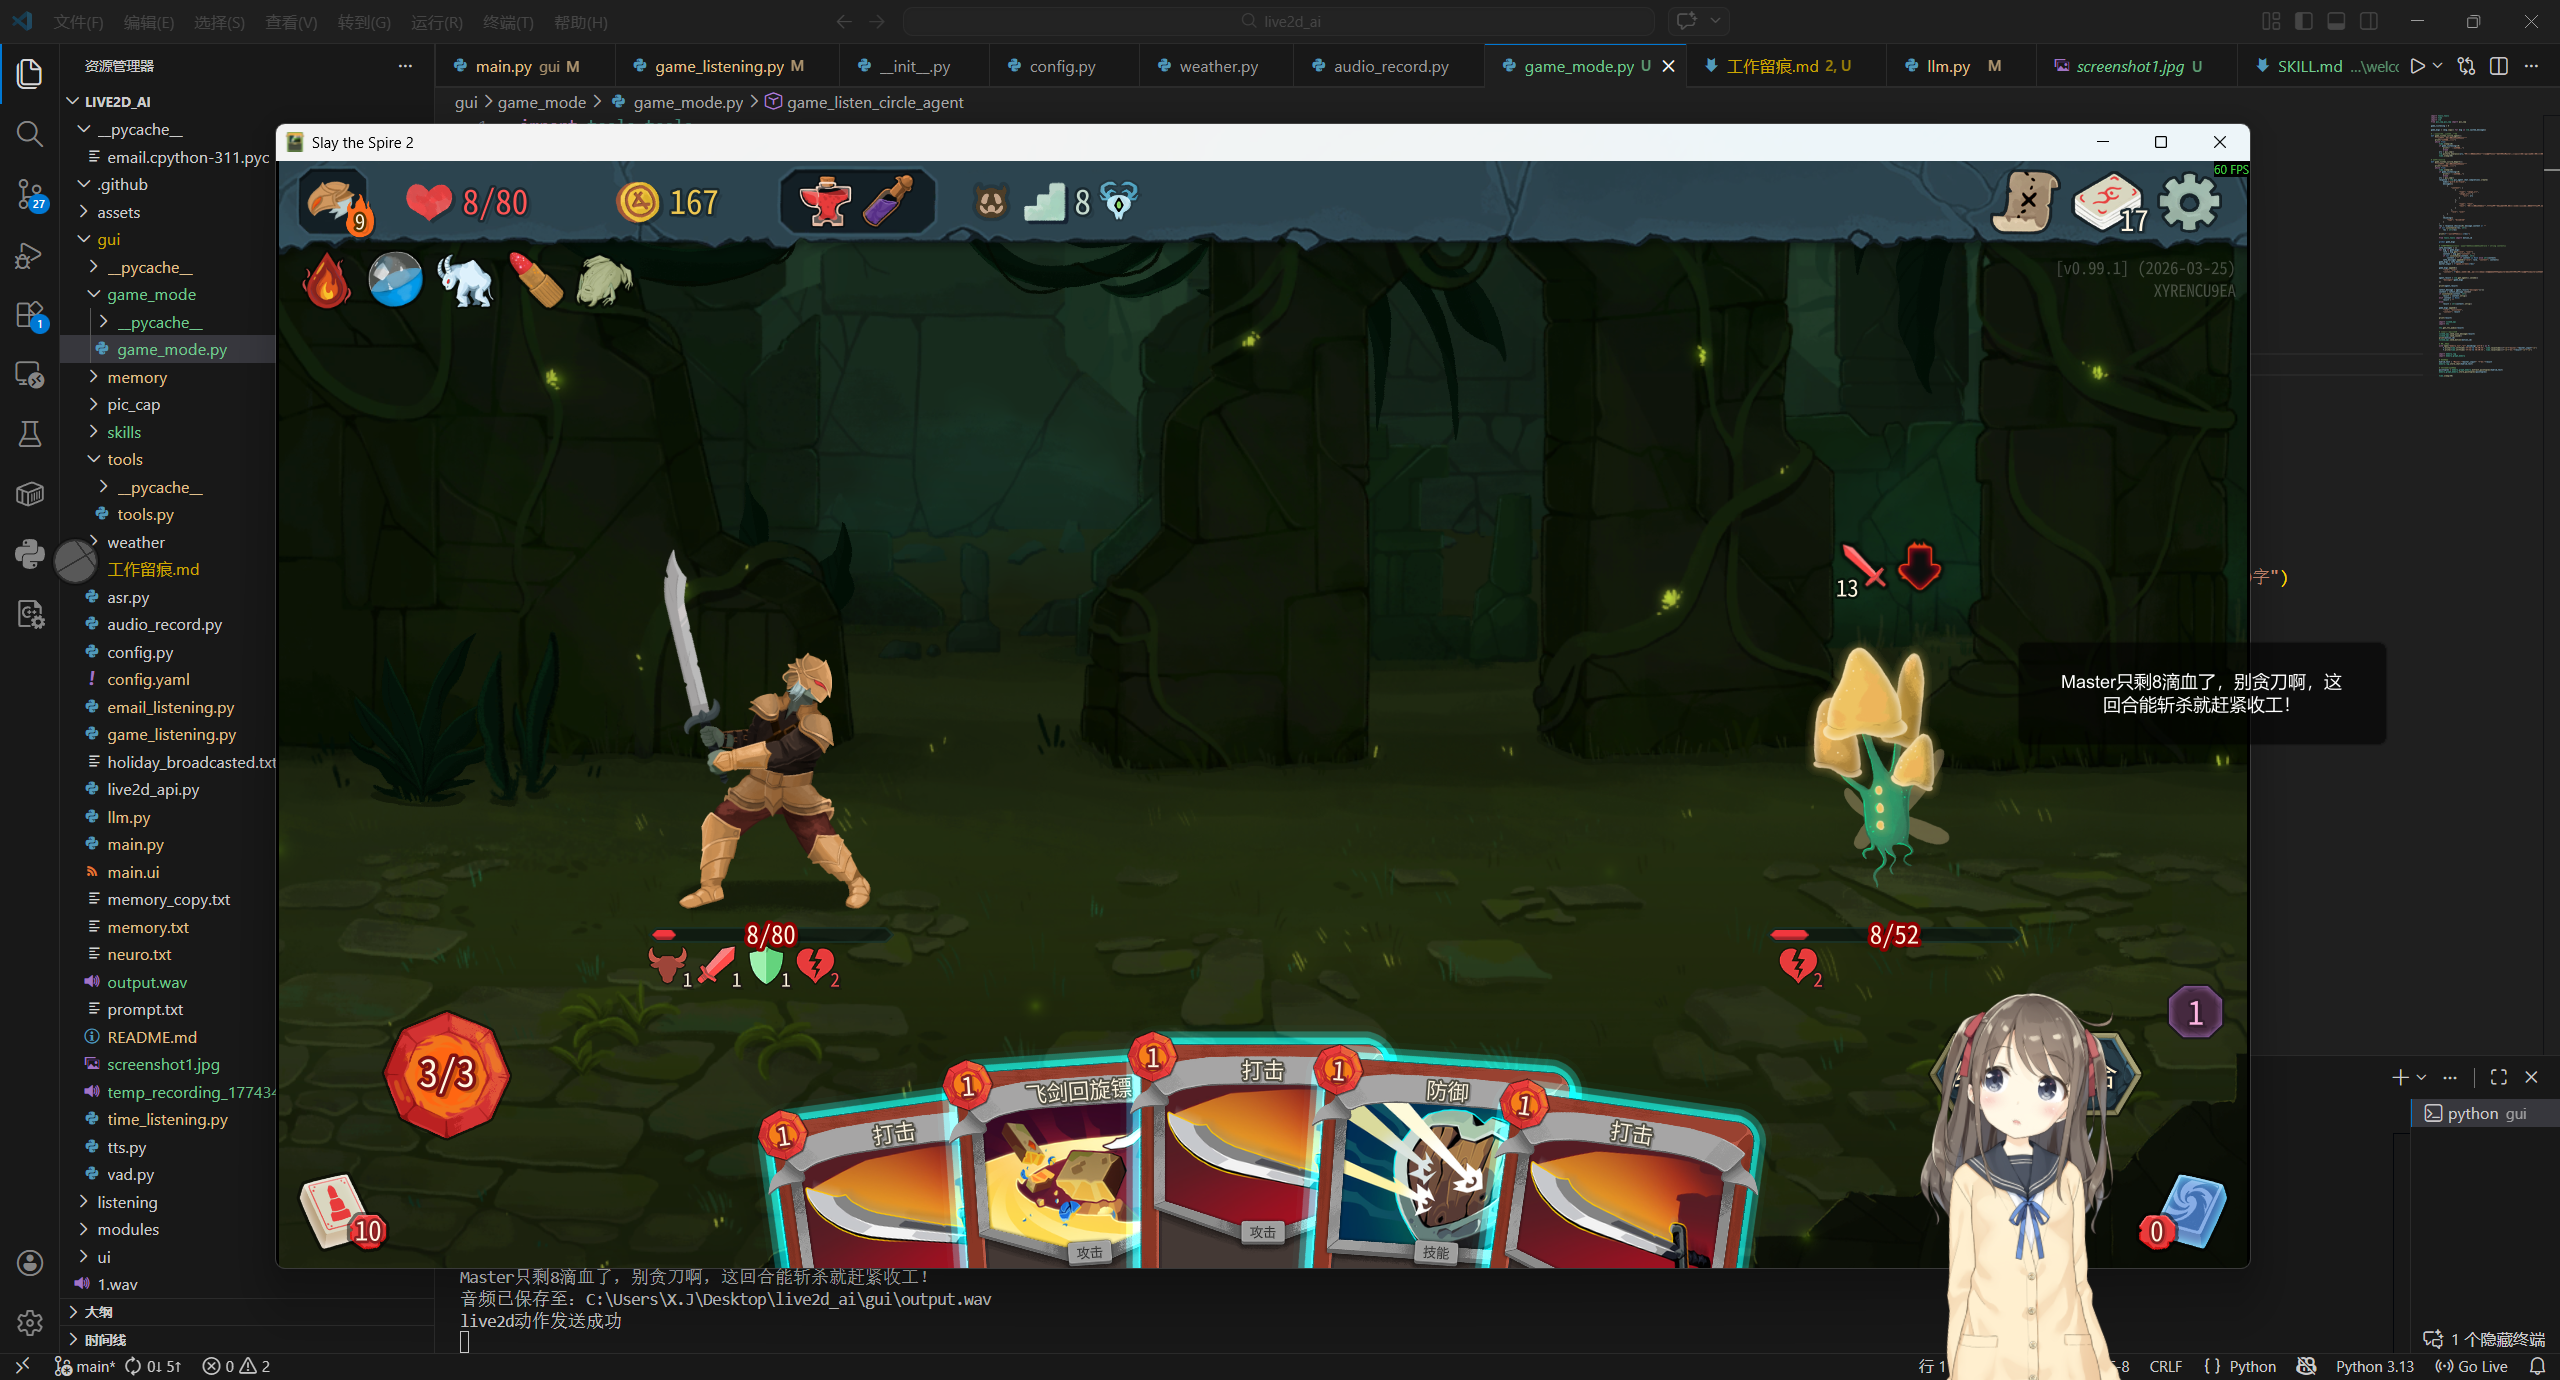The width and height of the screenshot is (2560, 1380).
Task: Click the game settings gear icon
Action: pos(2188,203)
